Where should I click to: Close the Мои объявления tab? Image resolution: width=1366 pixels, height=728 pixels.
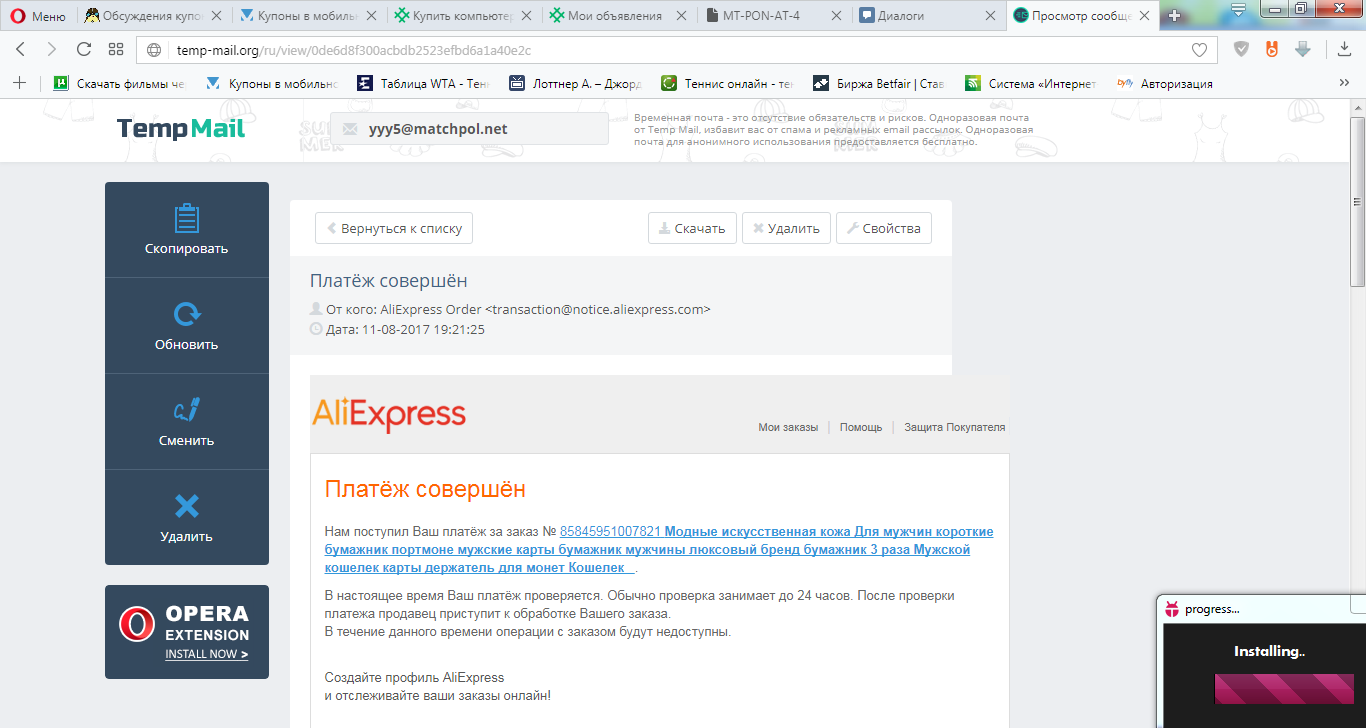point(681,16)
